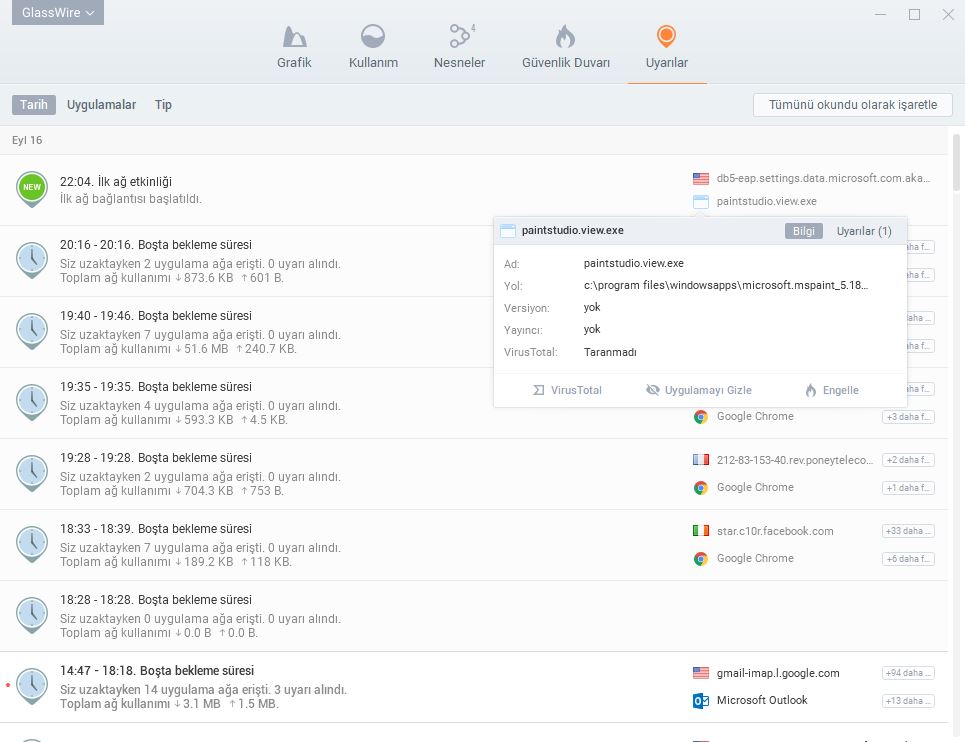The width and height of the screenshot is (965, 742).
Task: Open the GlassWire dropdown menu
Action: pos(58,12)
